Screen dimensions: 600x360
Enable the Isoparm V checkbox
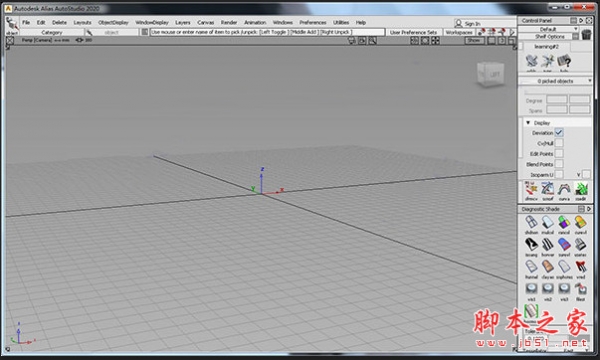coord(586,174)
